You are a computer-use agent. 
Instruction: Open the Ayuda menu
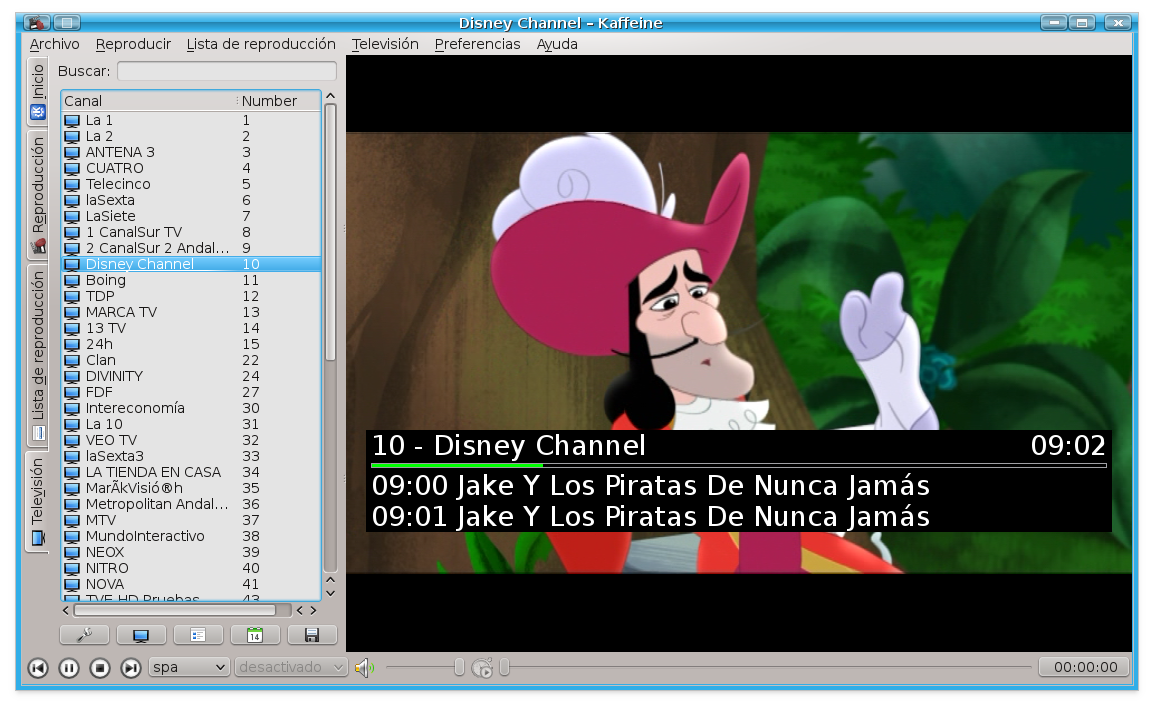[x=557, y=44]
